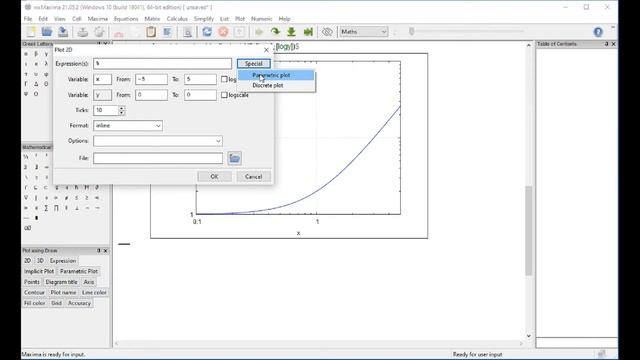The image size is (640, 360).
Task: Click the open file toolbar icon
Action: coord(47,32)
